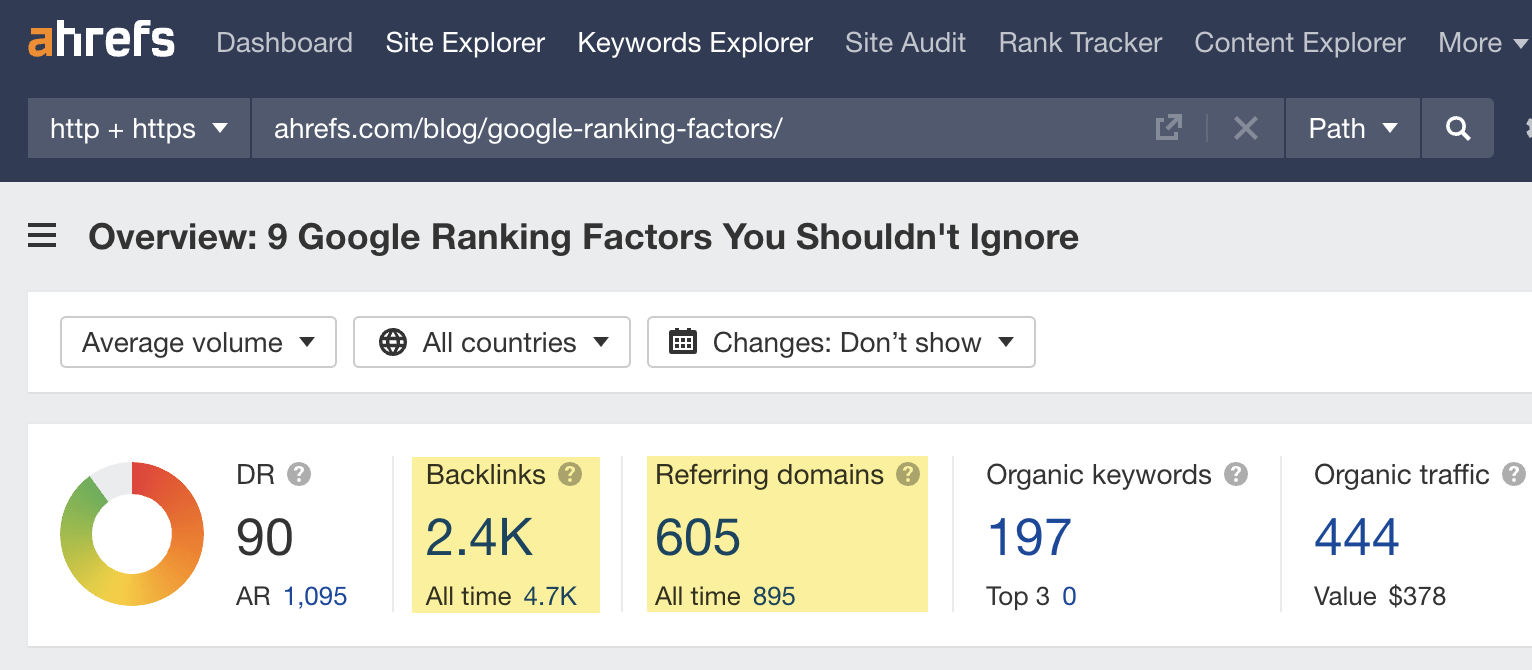Open Content Explorer
Image resolution: width=1532 pixels, height=670 pixels.
pos(1299,42)
